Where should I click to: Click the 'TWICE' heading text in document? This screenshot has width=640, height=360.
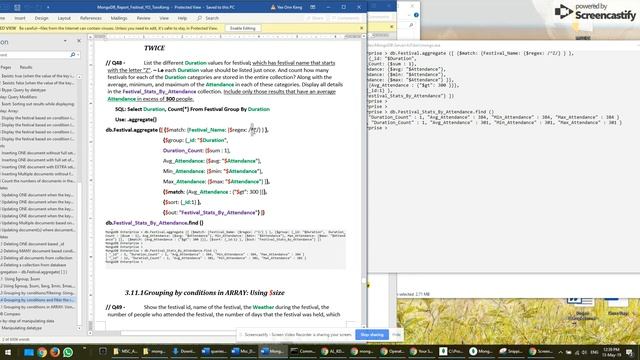tap(154, 48)
